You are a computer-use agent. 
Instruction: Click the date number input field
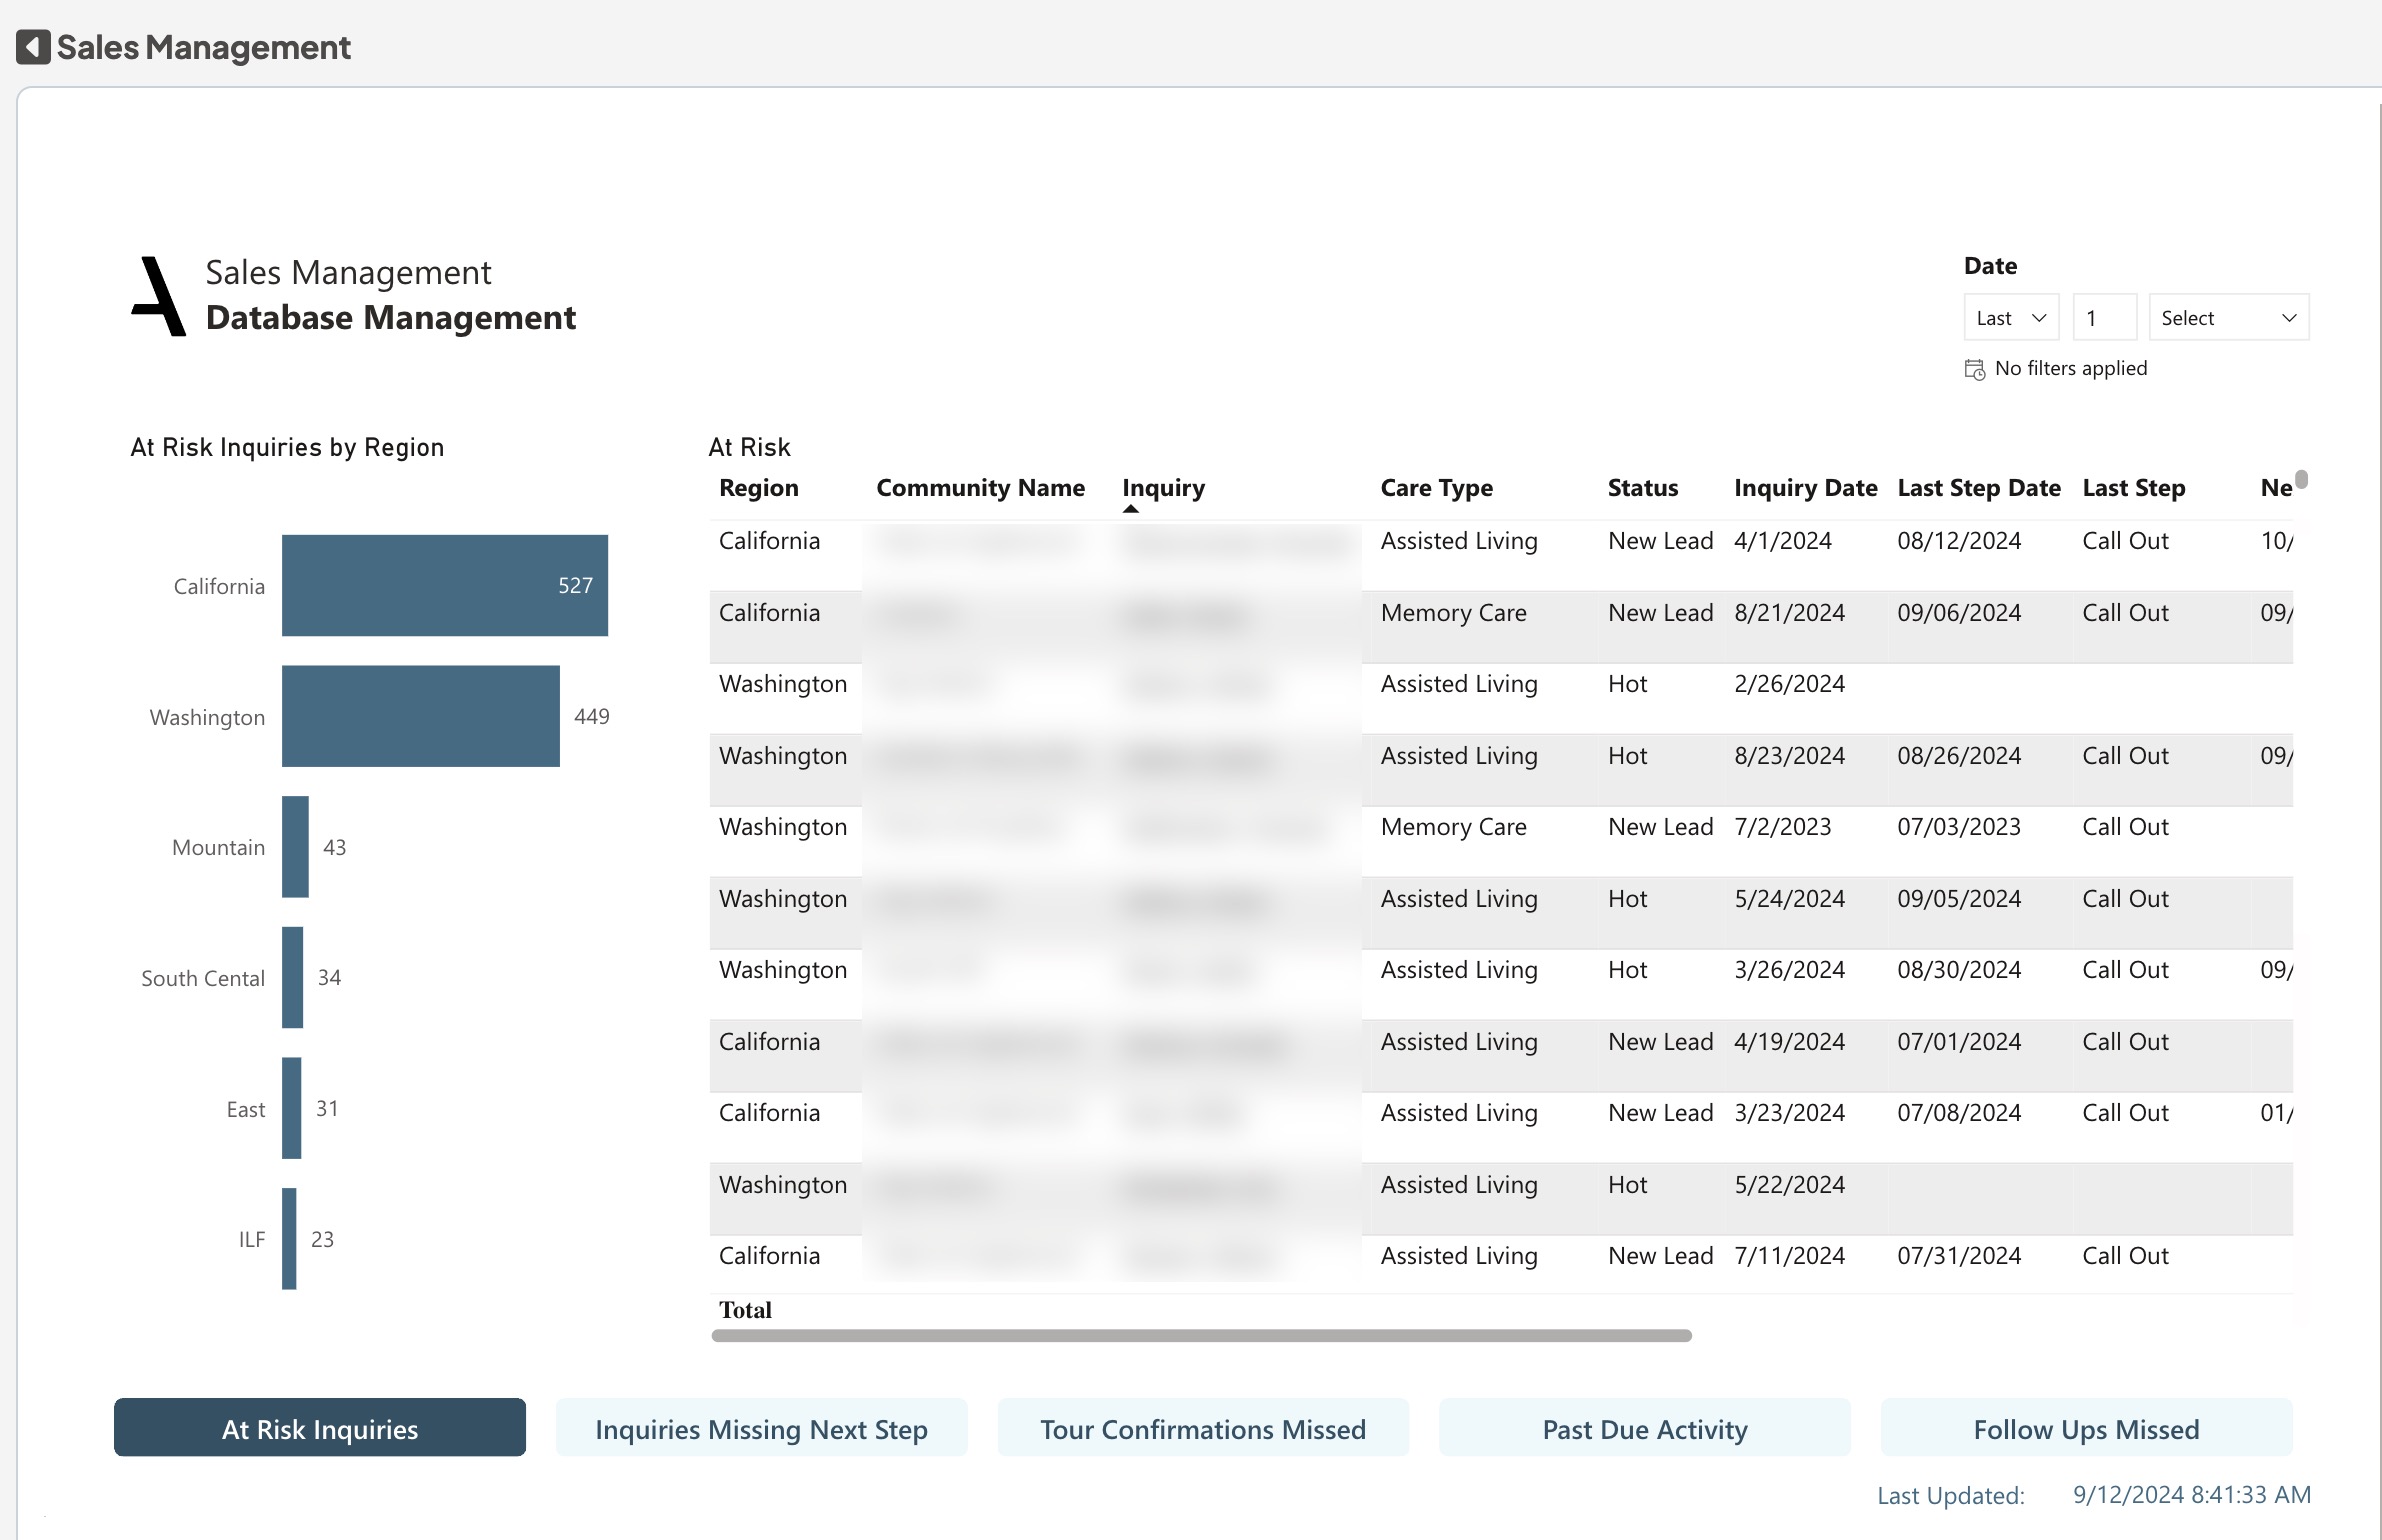click(2104, 318)
